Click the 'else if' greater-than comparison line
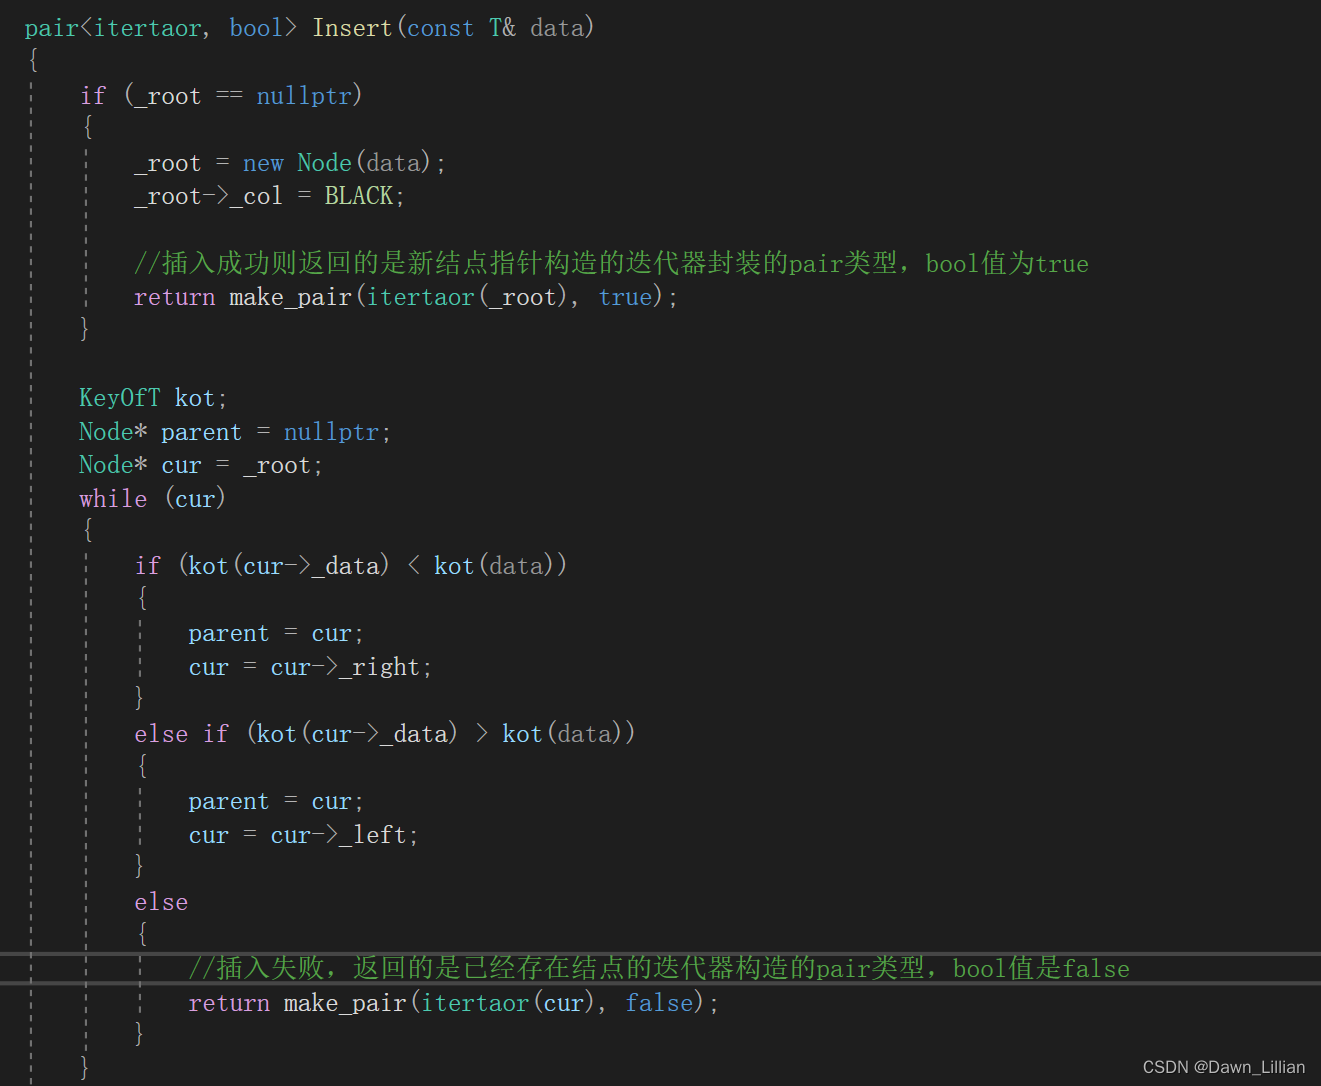1321x1086 pixels. coord(385,734)
